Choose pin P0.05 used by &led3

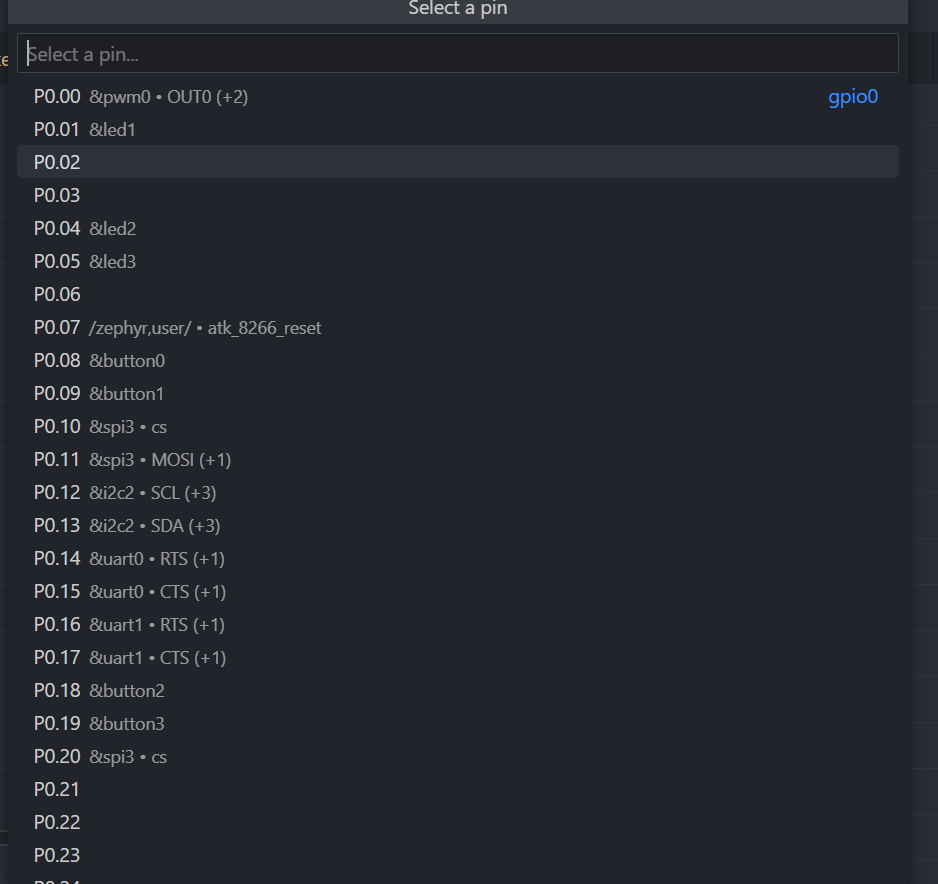(x=85, y=262)
